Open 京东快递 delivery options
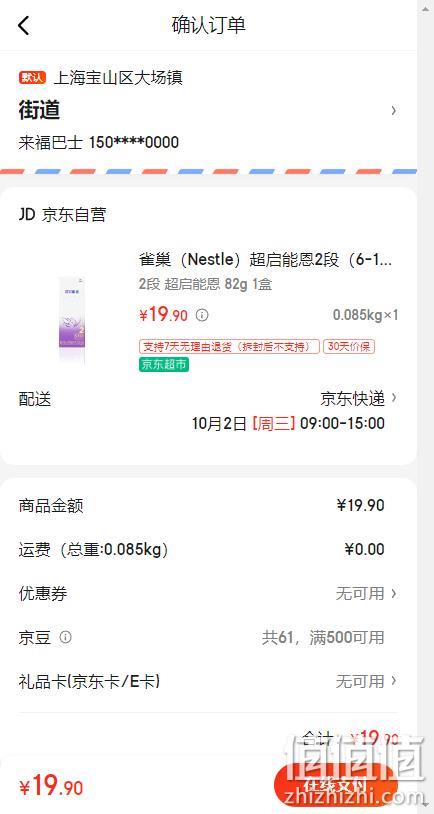 click(x=359, y=398)
